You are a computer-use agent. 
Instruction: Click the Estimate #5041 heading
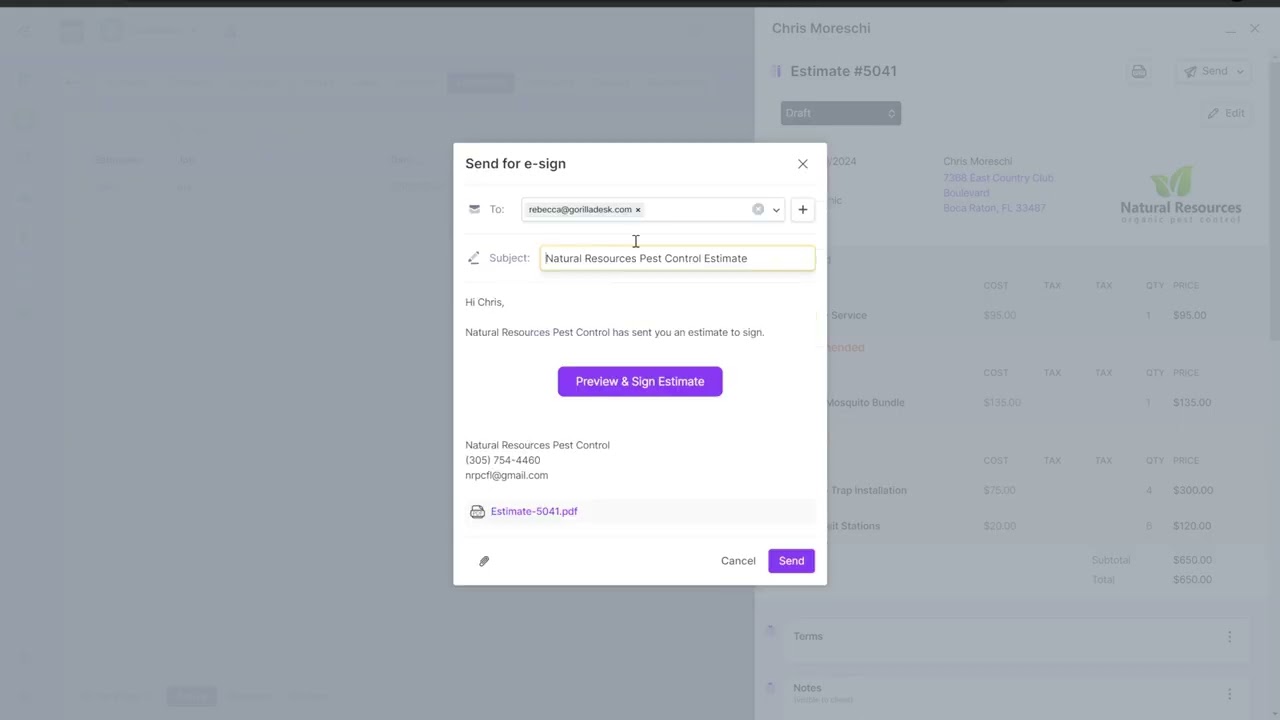[843, 71]
